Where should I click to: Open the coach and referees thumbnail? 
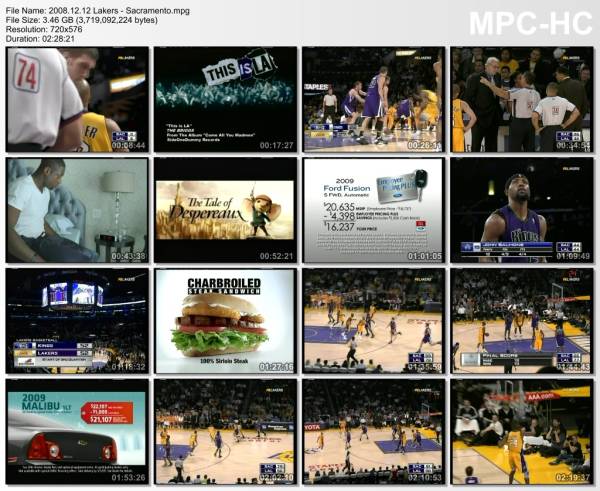pos(522,100)
